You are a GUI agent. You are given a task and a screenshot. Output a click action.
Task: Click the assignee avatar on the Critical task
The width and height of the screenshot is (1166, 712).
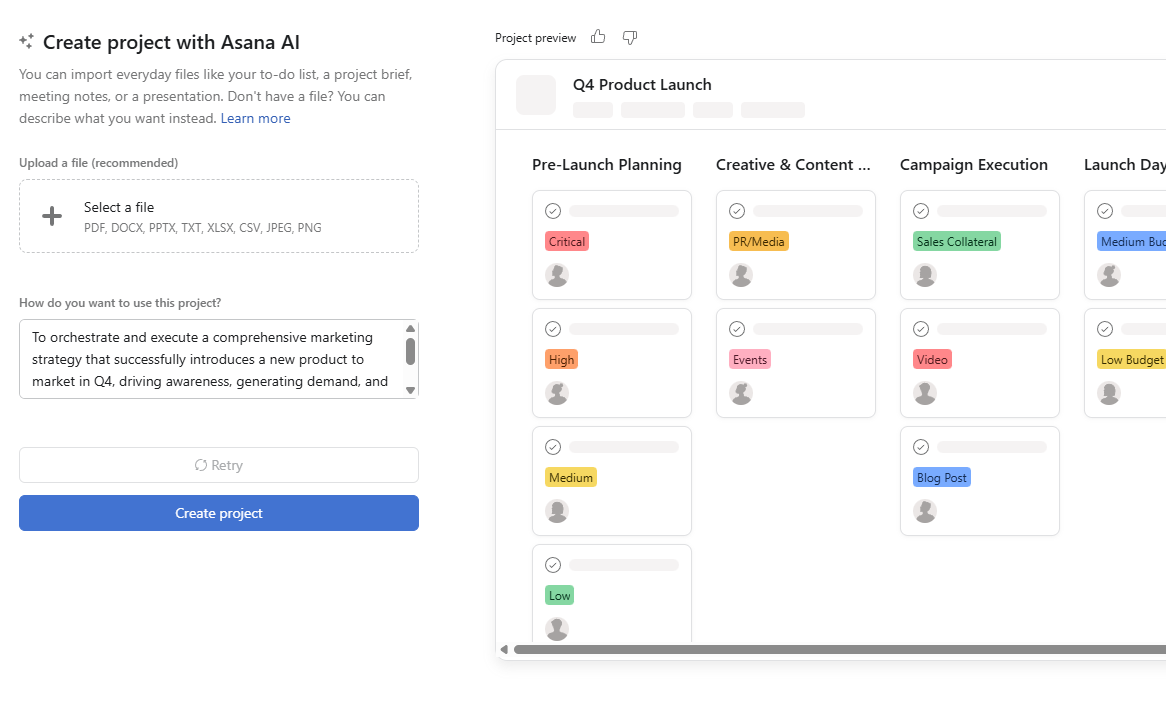pyautogui.click(x=557, y=274)
